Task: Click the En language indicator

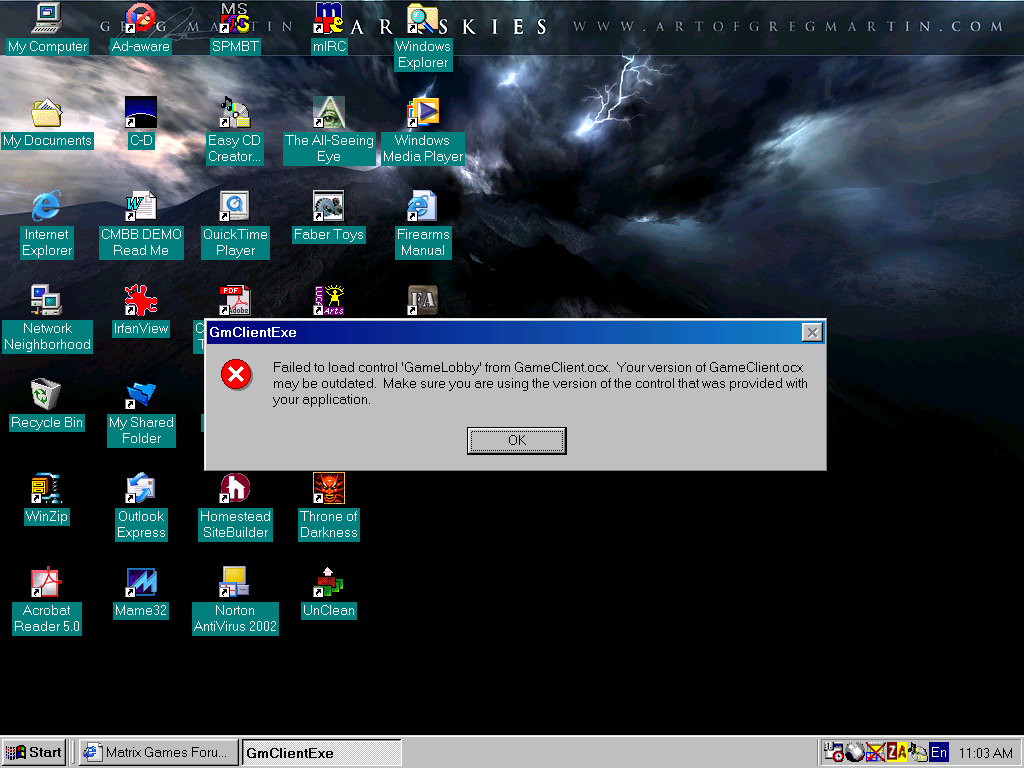Action: [938, 752]
